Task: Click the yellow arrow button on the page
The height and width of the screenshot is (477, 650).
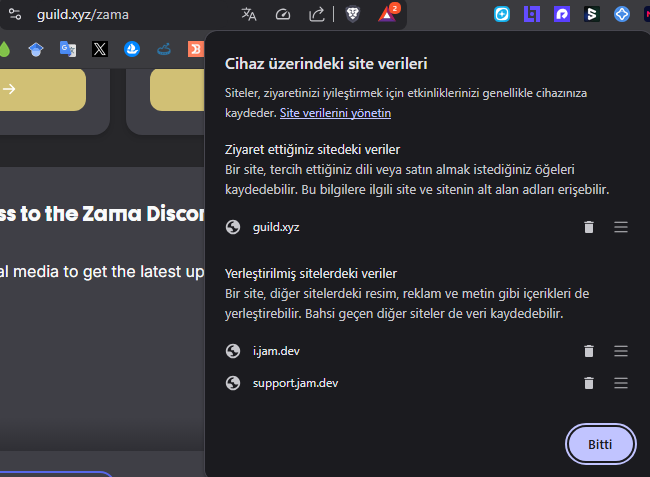Action: coord(43,89)
